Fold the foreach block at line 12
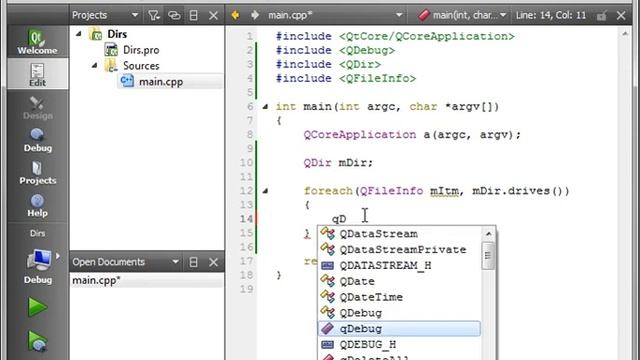Screen dimensions: 640x360 pos(265,191)
